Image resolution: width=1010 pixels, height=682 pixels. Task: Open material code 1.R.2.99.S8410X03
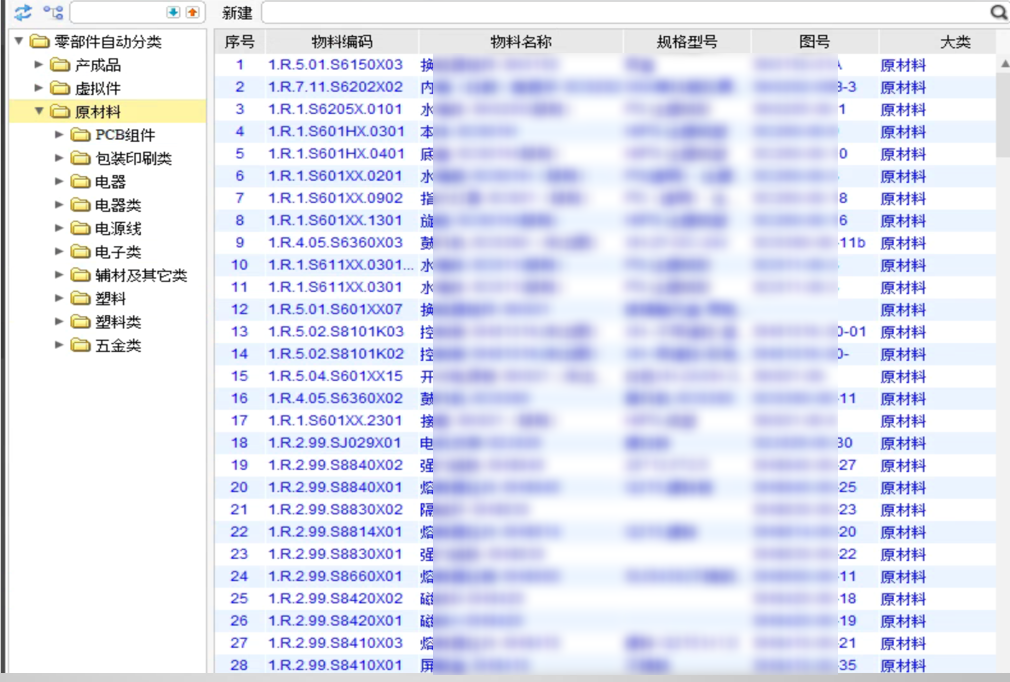(335, 643)
